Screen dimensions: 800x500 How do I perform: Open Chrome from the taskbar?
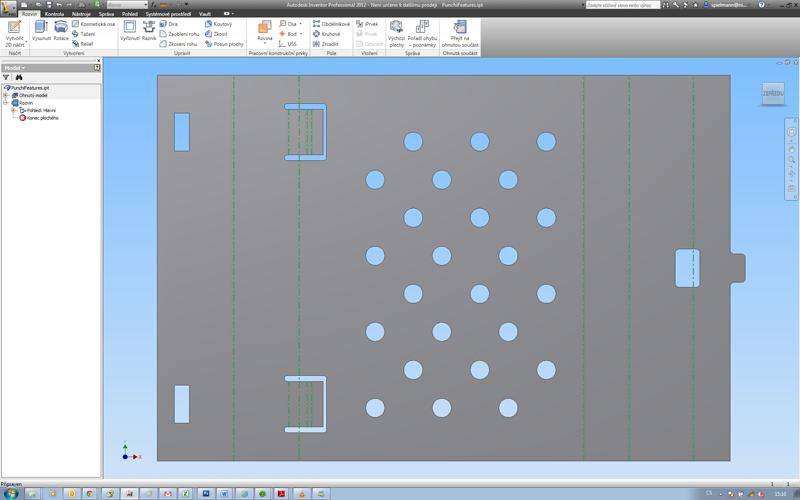(89, 493)
